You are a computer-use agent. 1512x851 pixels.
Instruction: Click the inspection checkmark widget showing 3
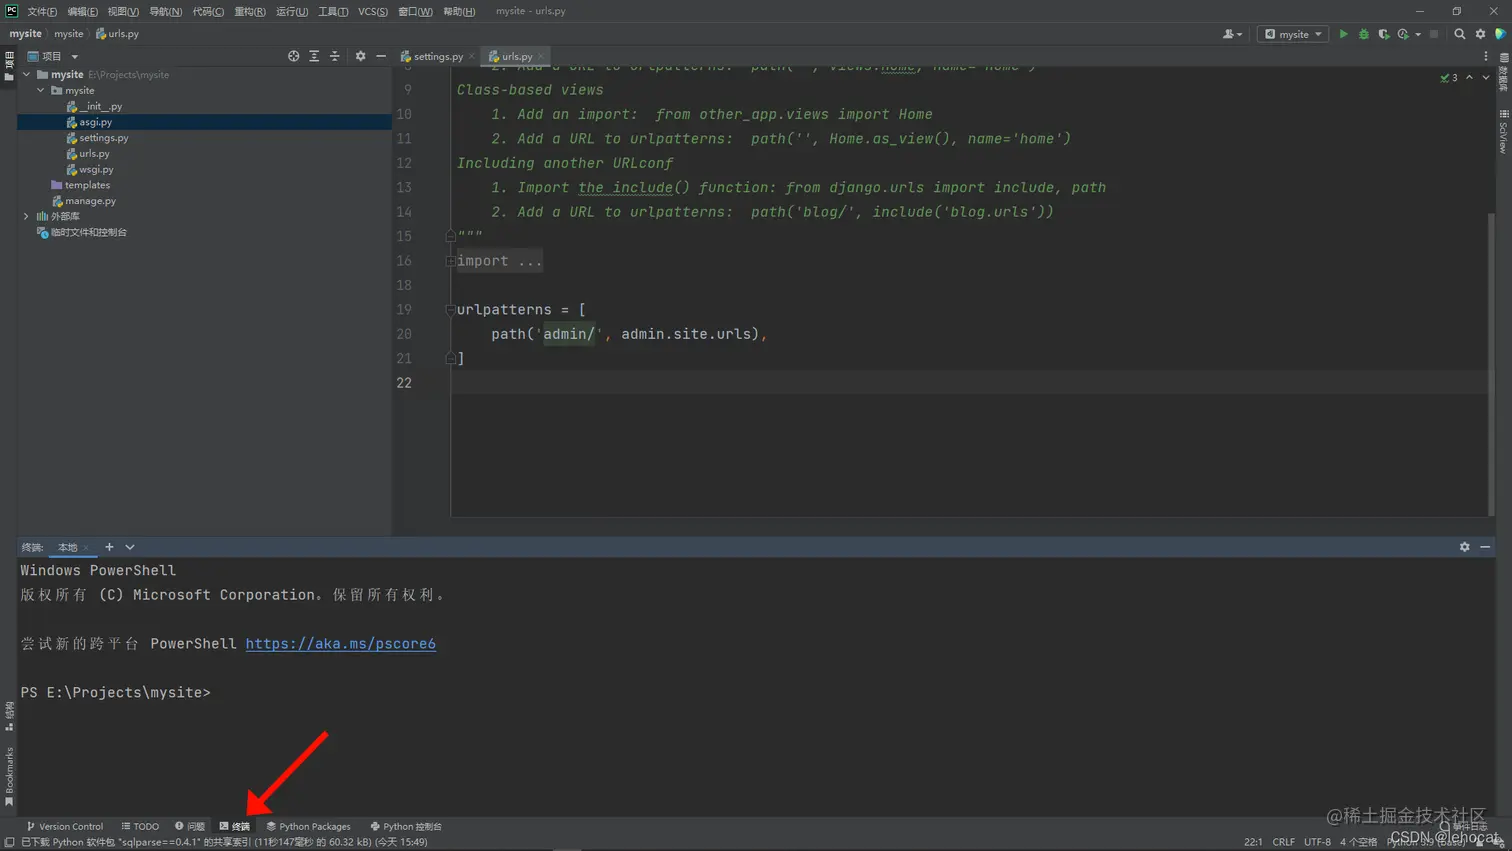[1449, 78]
